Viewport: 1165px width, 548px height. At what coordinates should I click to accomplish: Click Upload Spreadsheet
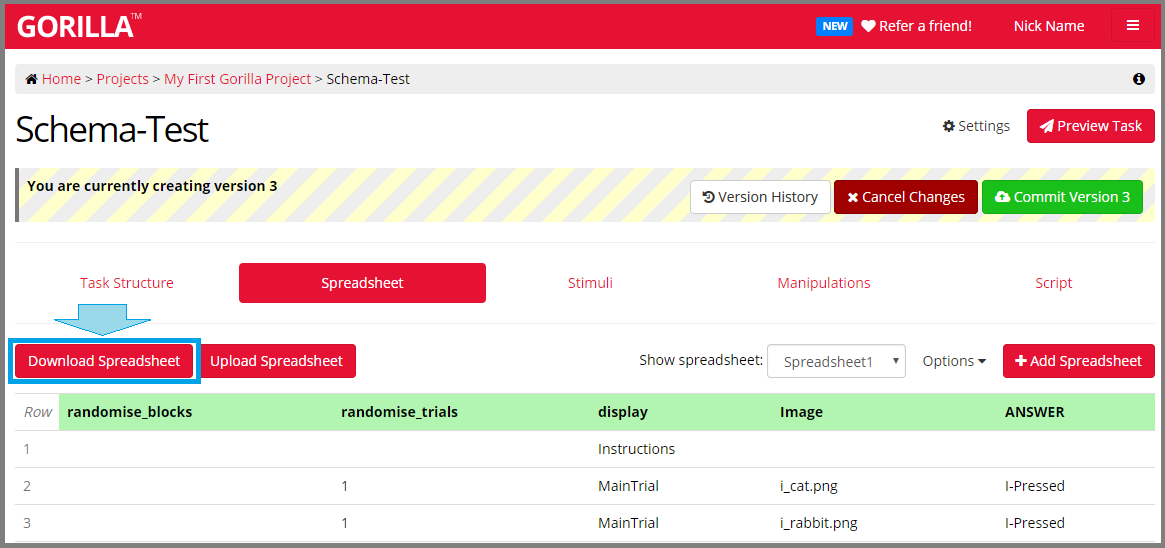(x=276, y=361)
